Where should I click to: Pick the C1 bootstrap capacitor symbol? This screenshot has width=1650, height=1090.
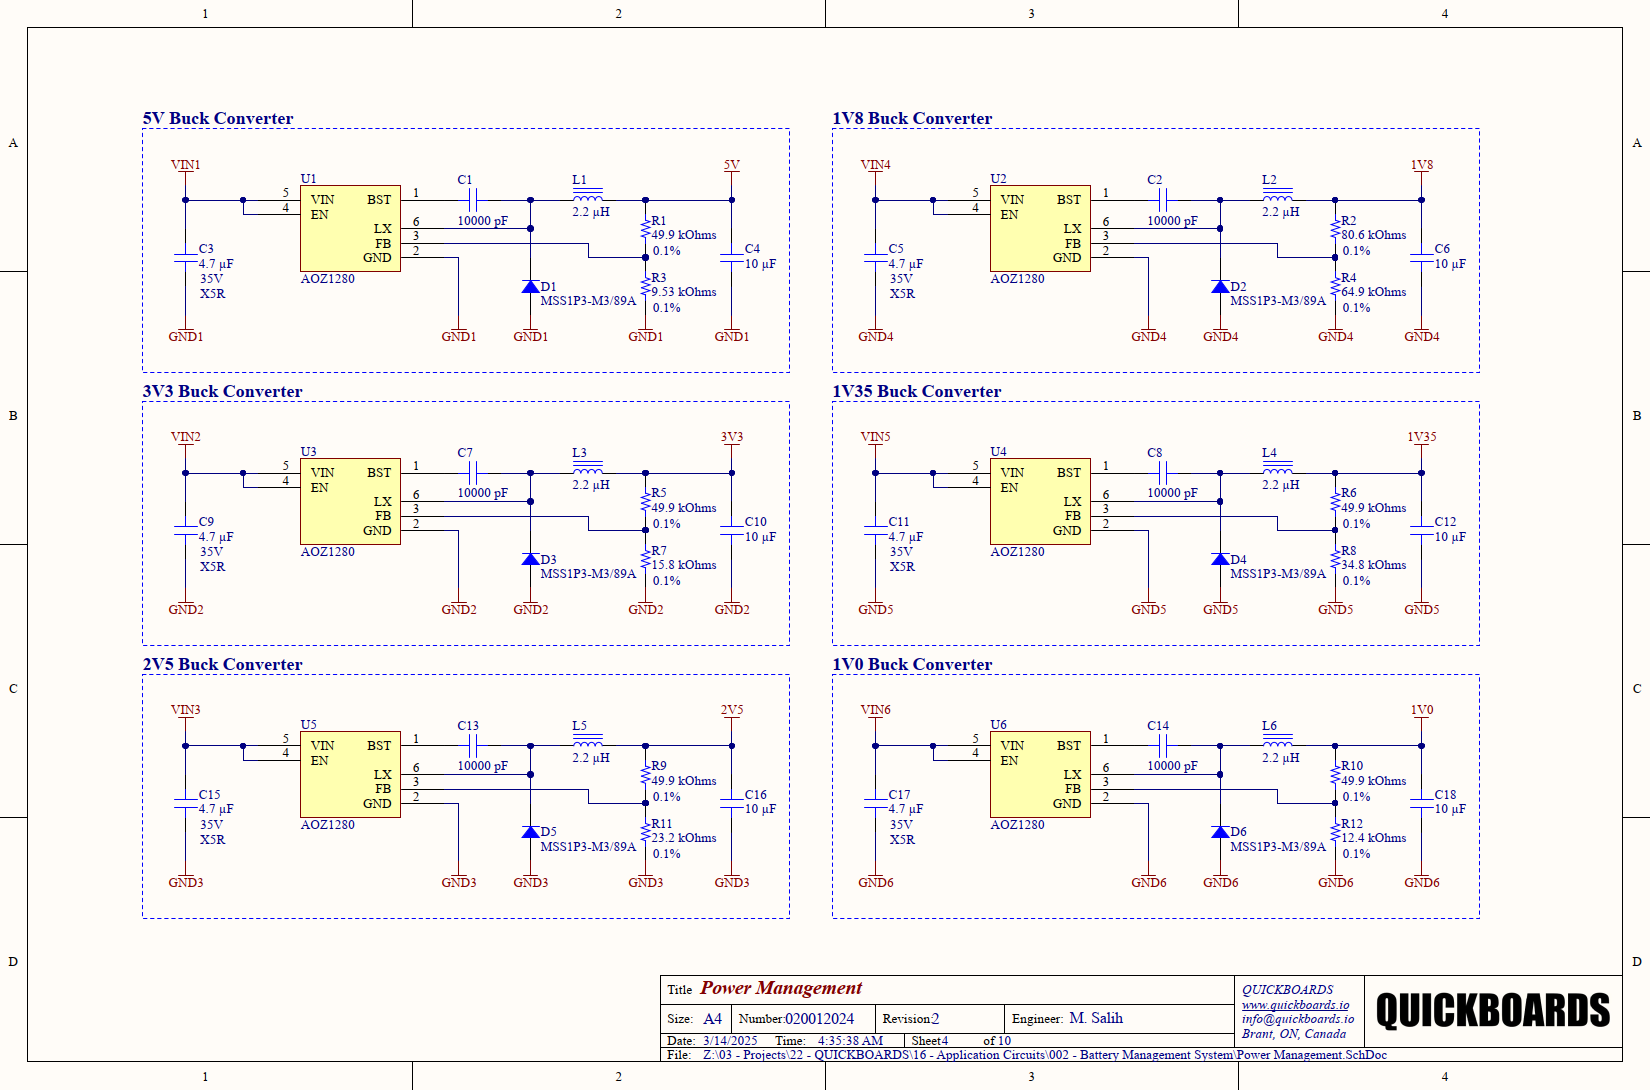[x=473, y=200]
